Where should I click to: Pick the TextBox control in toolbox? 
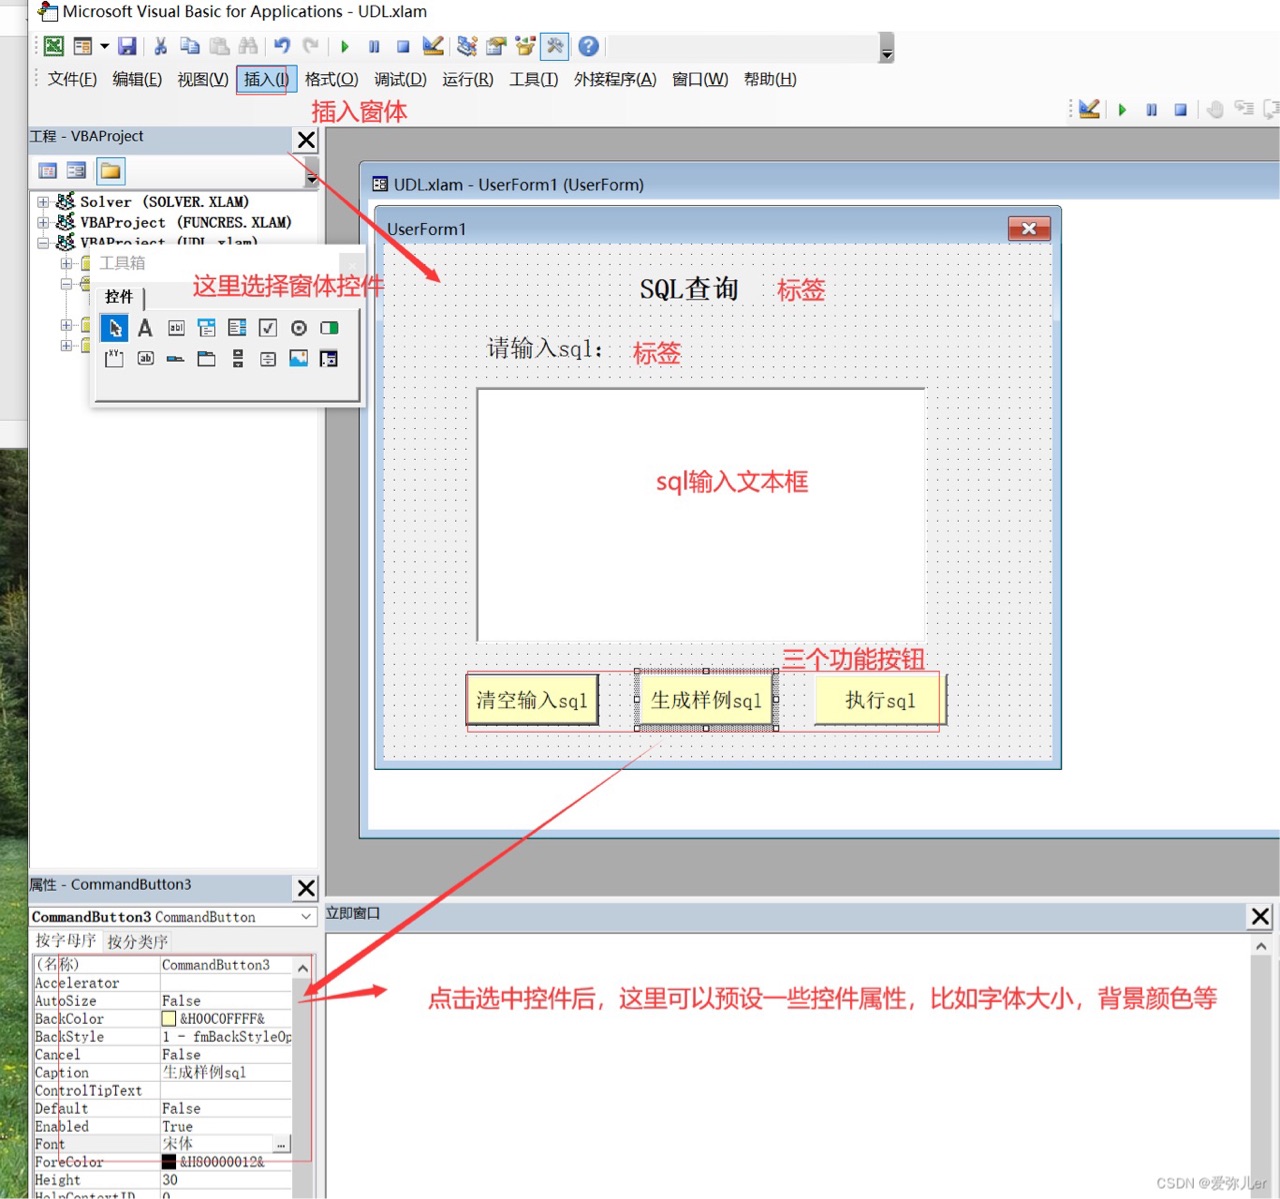tap(176, 328)
